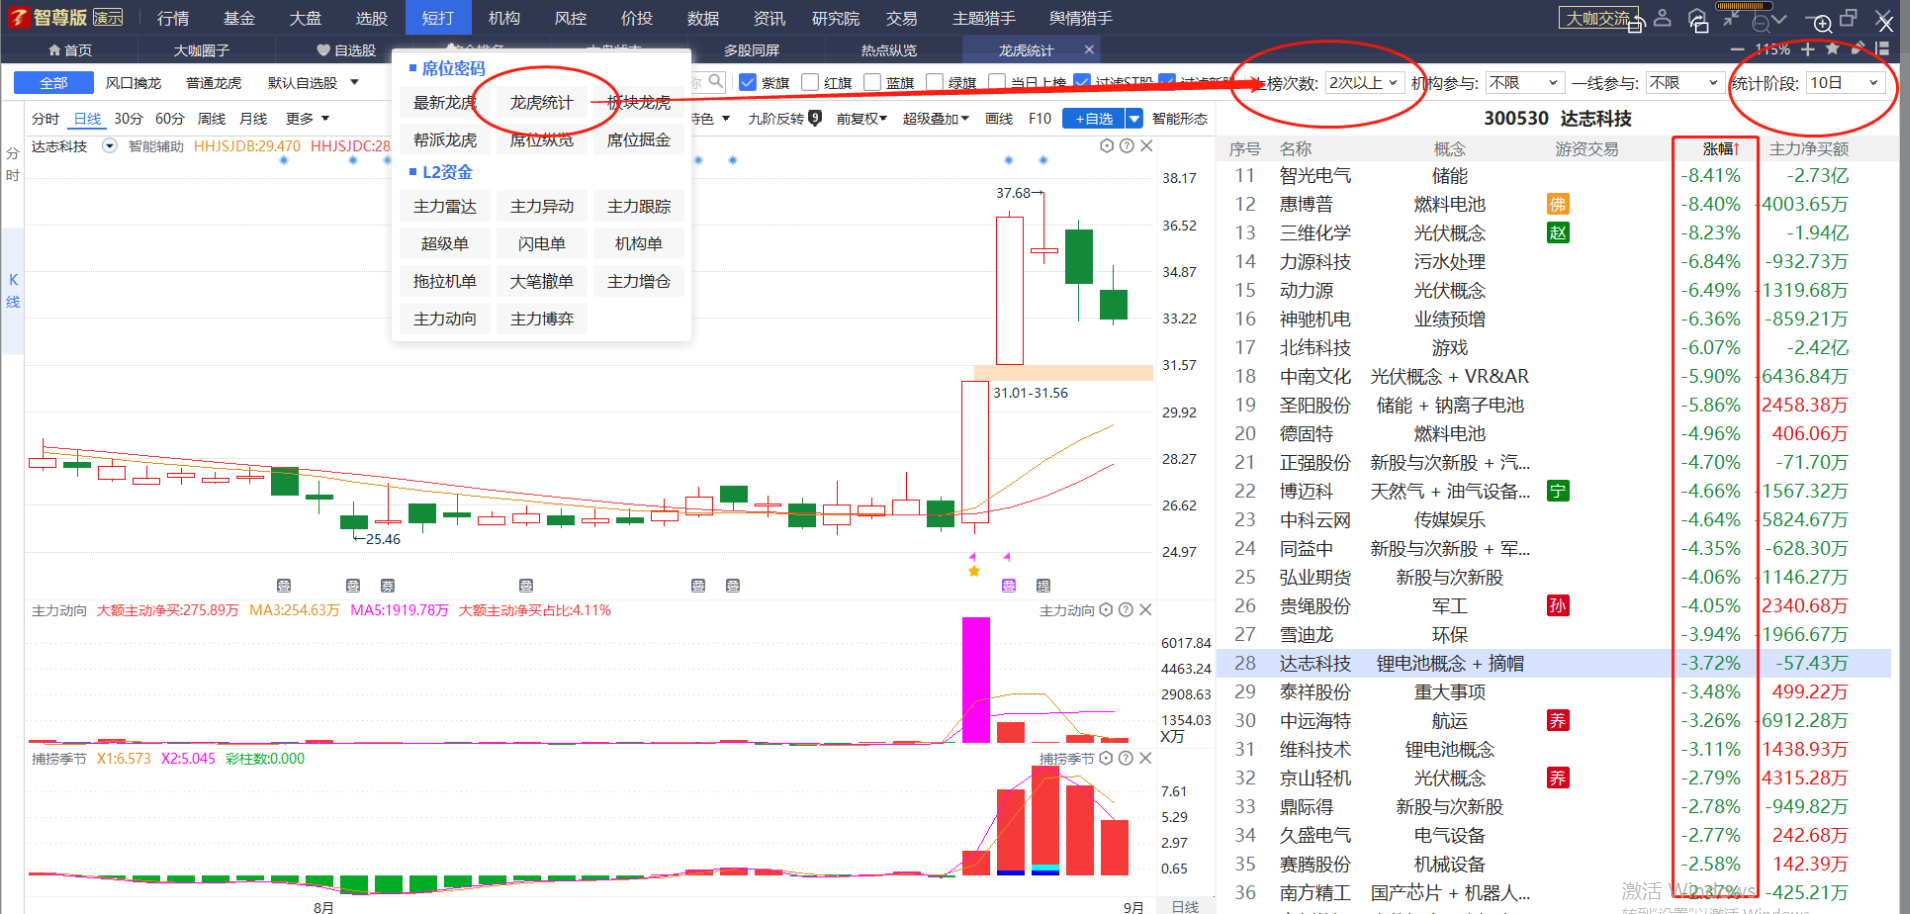Open the circled dropdown next to 达志科技

(110, 146)
